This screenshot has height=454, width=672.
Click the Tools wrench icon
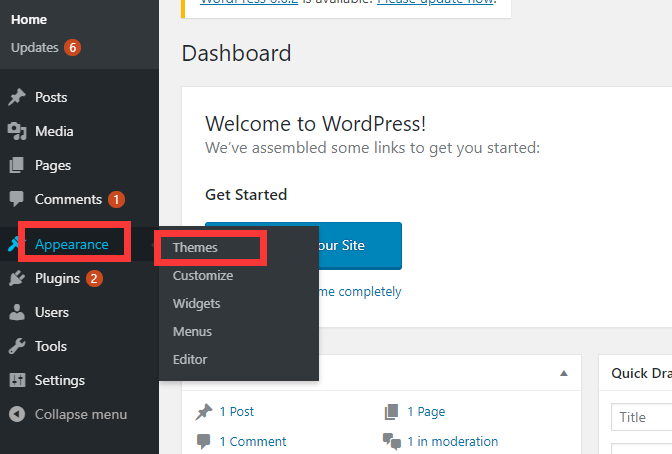[x=17, y=346]
